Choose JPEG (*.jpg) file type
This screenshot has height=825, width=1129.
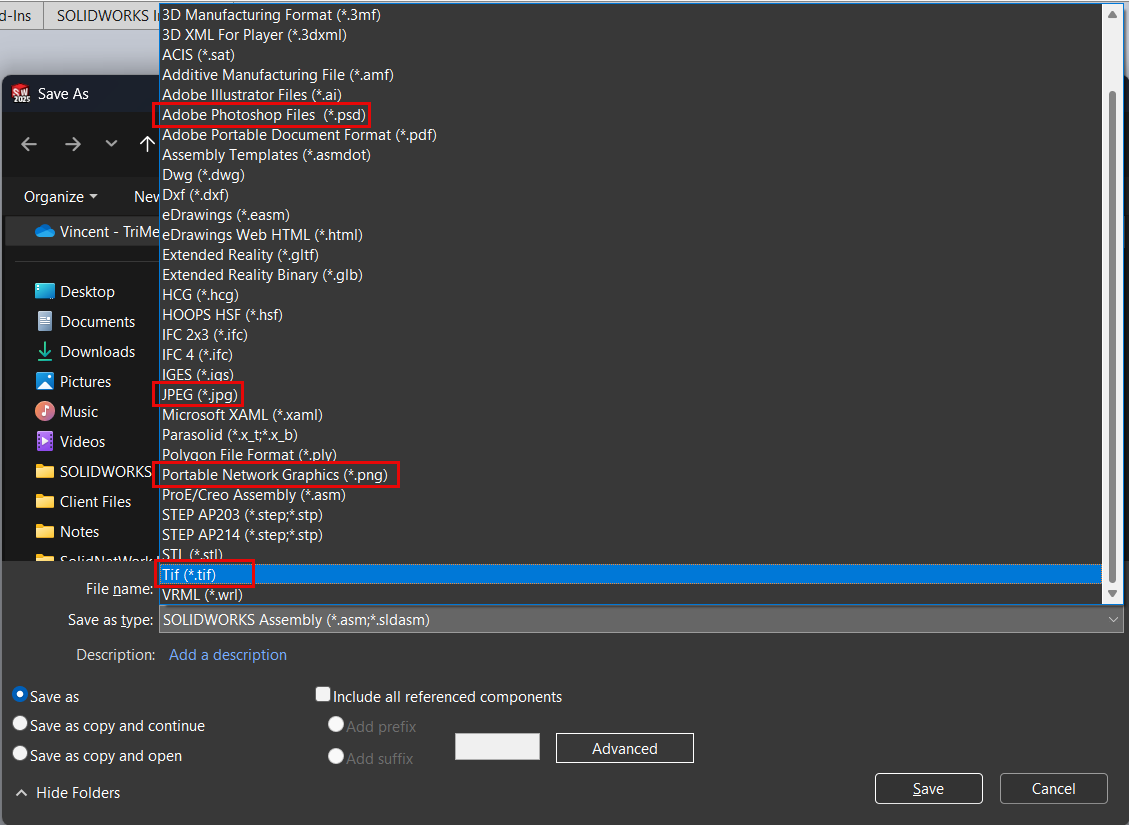tap(200, 394)
